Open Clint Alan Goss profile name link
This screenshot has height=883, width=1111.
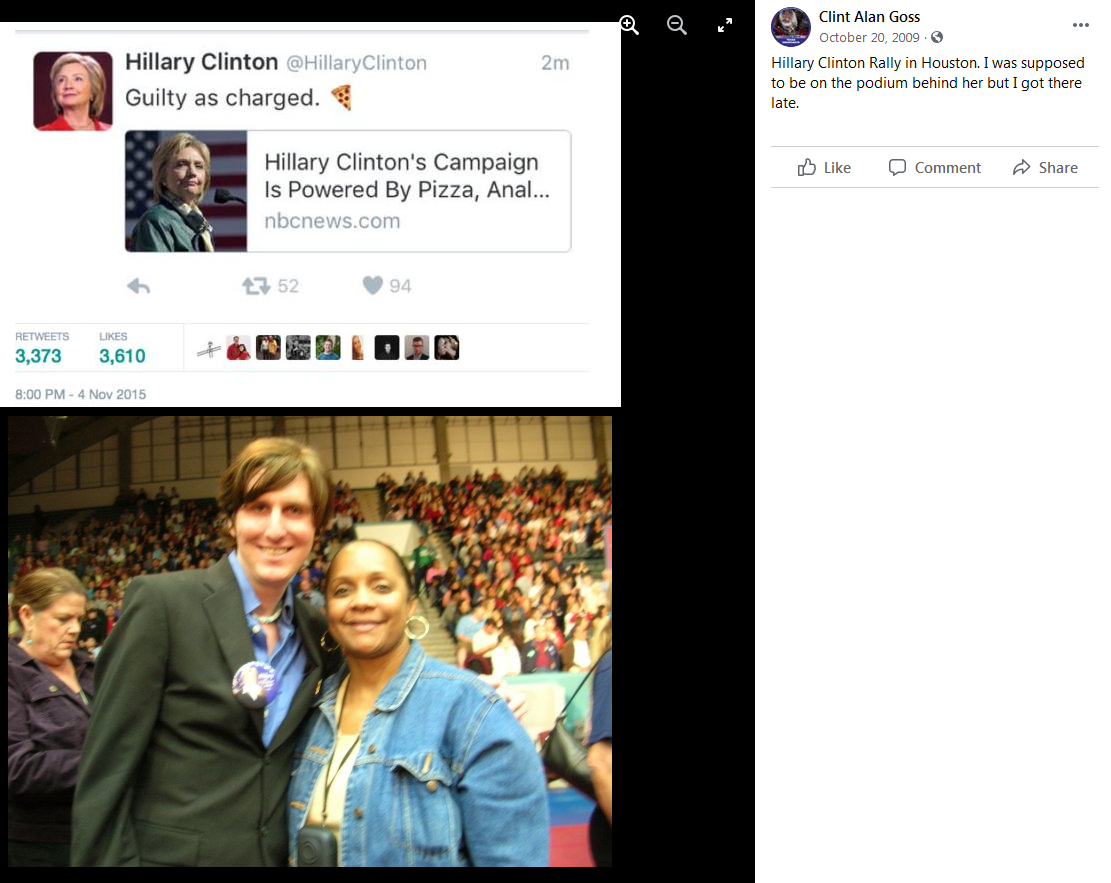click(869, 17)
